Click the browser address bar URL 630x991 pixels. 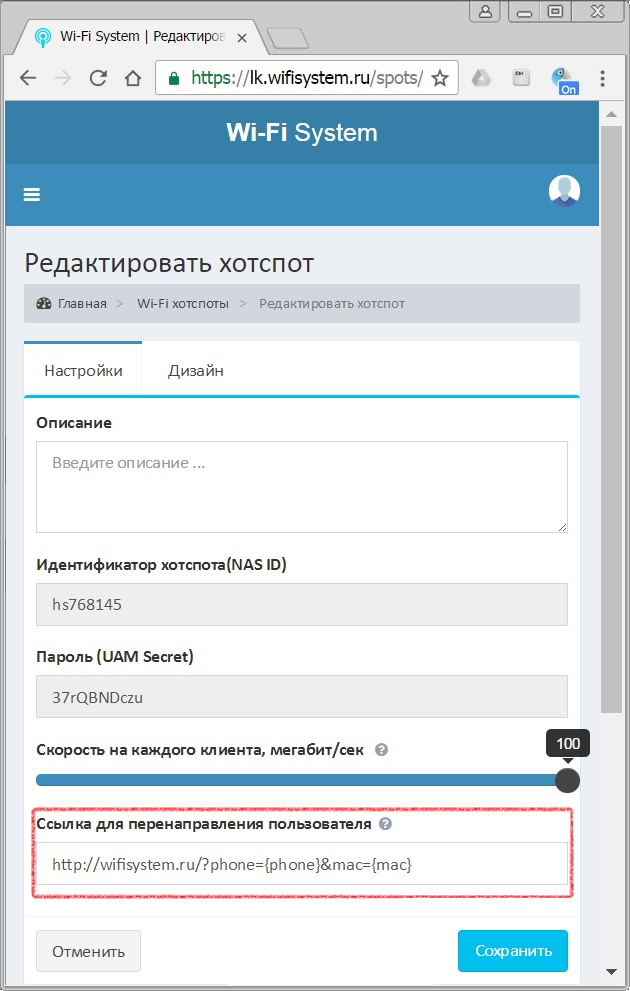coord(307,78)
